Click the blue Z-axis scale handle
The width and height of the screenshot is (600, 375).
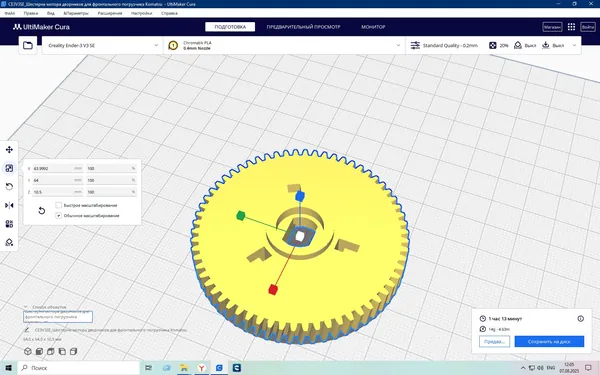pos(300,196)
